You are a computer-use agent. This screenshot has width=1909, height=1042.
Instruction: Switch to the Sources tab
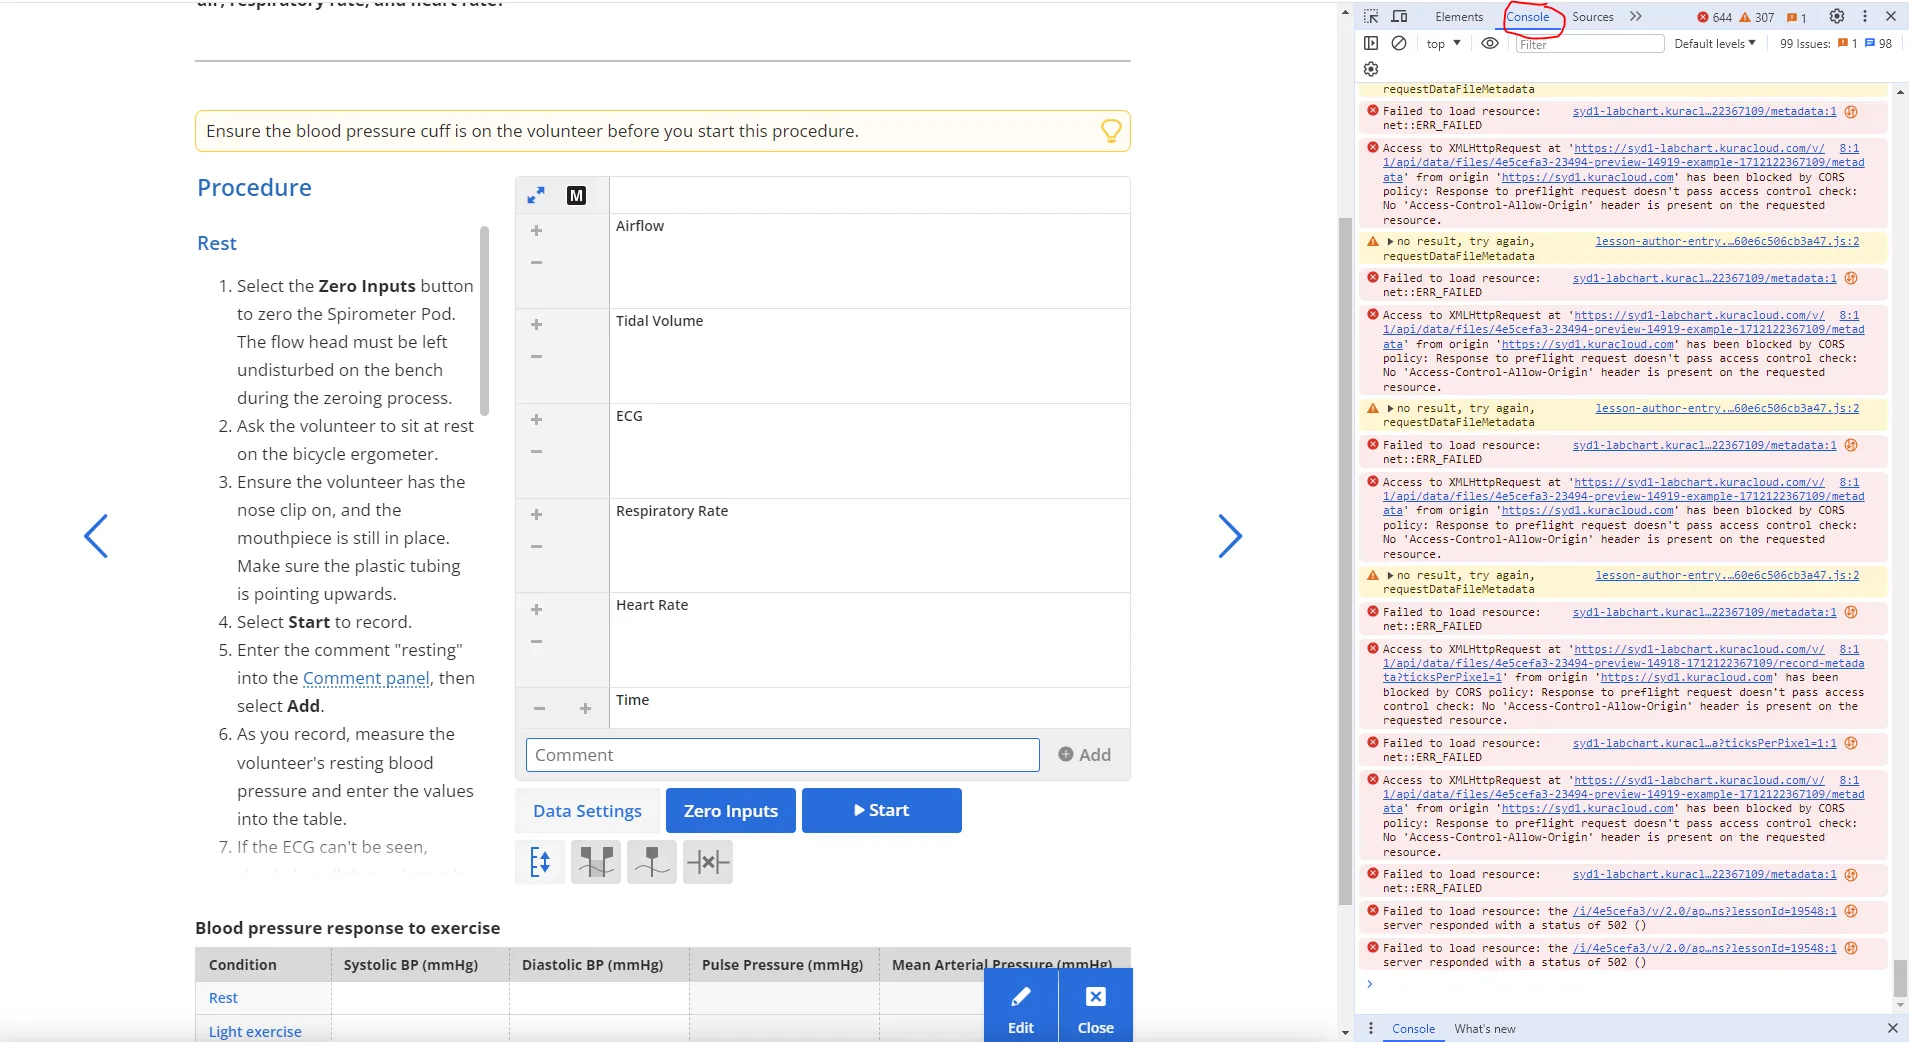(x=1592, y=16)
